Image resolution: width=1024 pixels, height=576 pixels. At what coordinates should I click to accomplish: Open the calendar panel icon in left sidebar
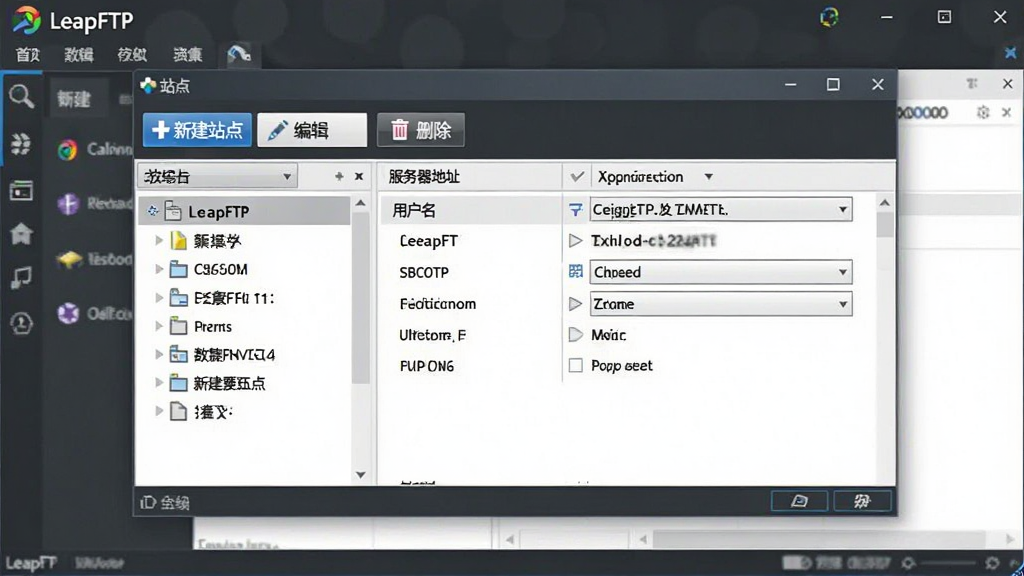pos(21,191)
